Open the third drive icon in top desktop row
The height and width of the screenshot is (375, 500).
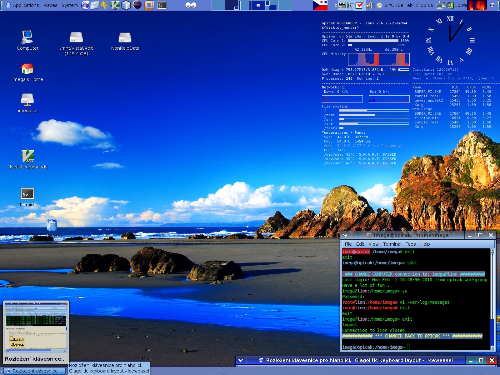[x=125, y=37]
